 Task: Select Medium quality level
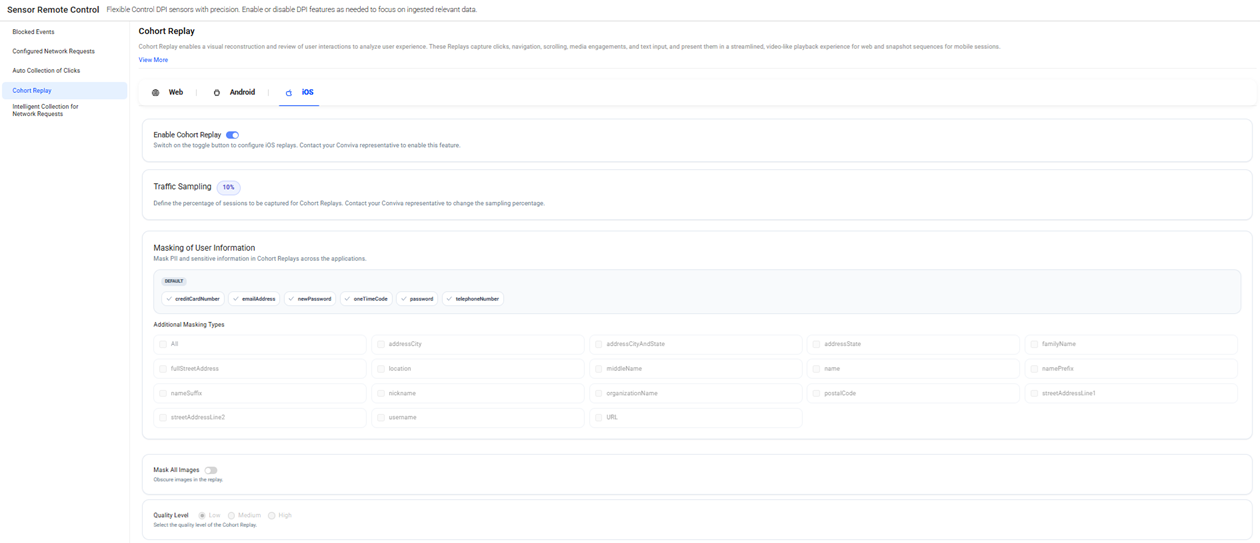[231, 516]
